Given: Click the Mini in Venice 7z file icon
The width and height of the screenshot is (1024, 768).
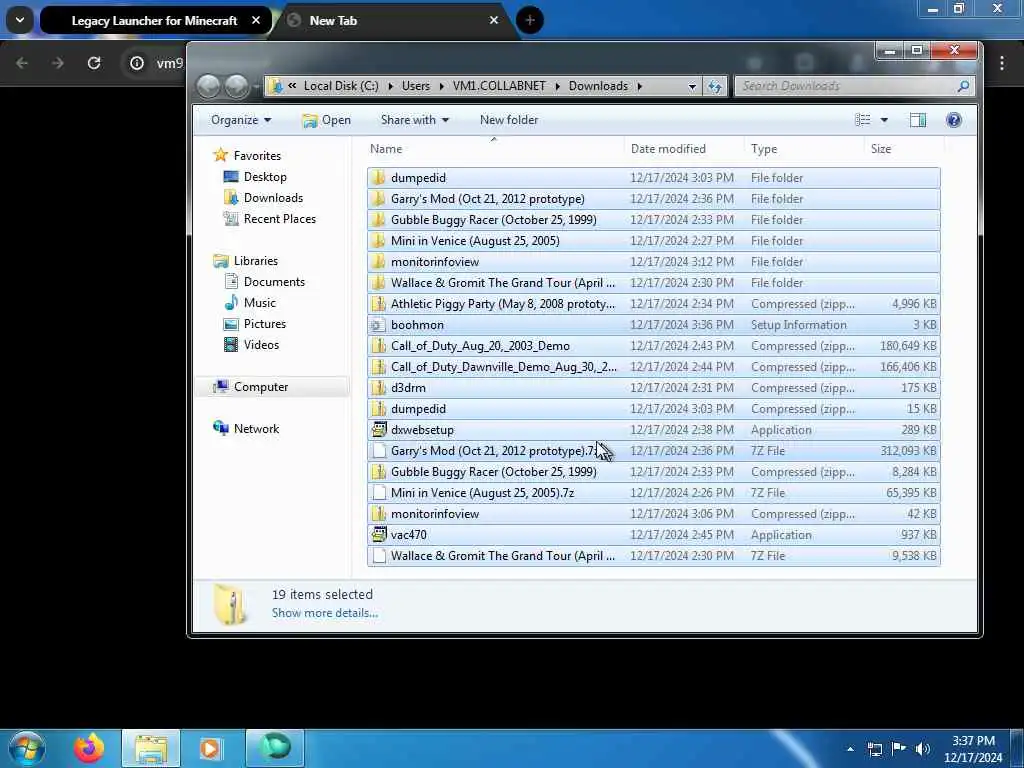Looking at the screenshot, I should (x=379, y=493).
